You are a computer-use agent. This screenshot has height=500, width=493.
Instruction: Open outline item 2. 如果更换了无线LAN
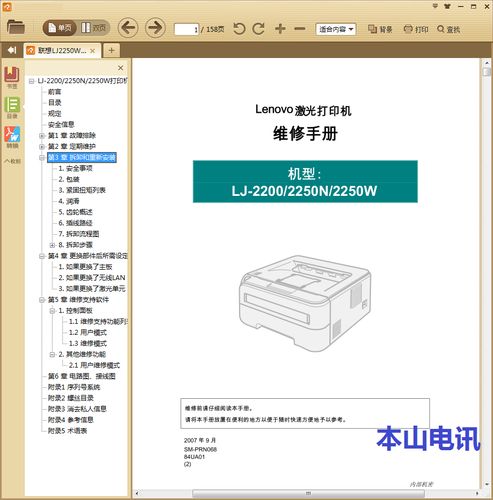click(92, 278)
